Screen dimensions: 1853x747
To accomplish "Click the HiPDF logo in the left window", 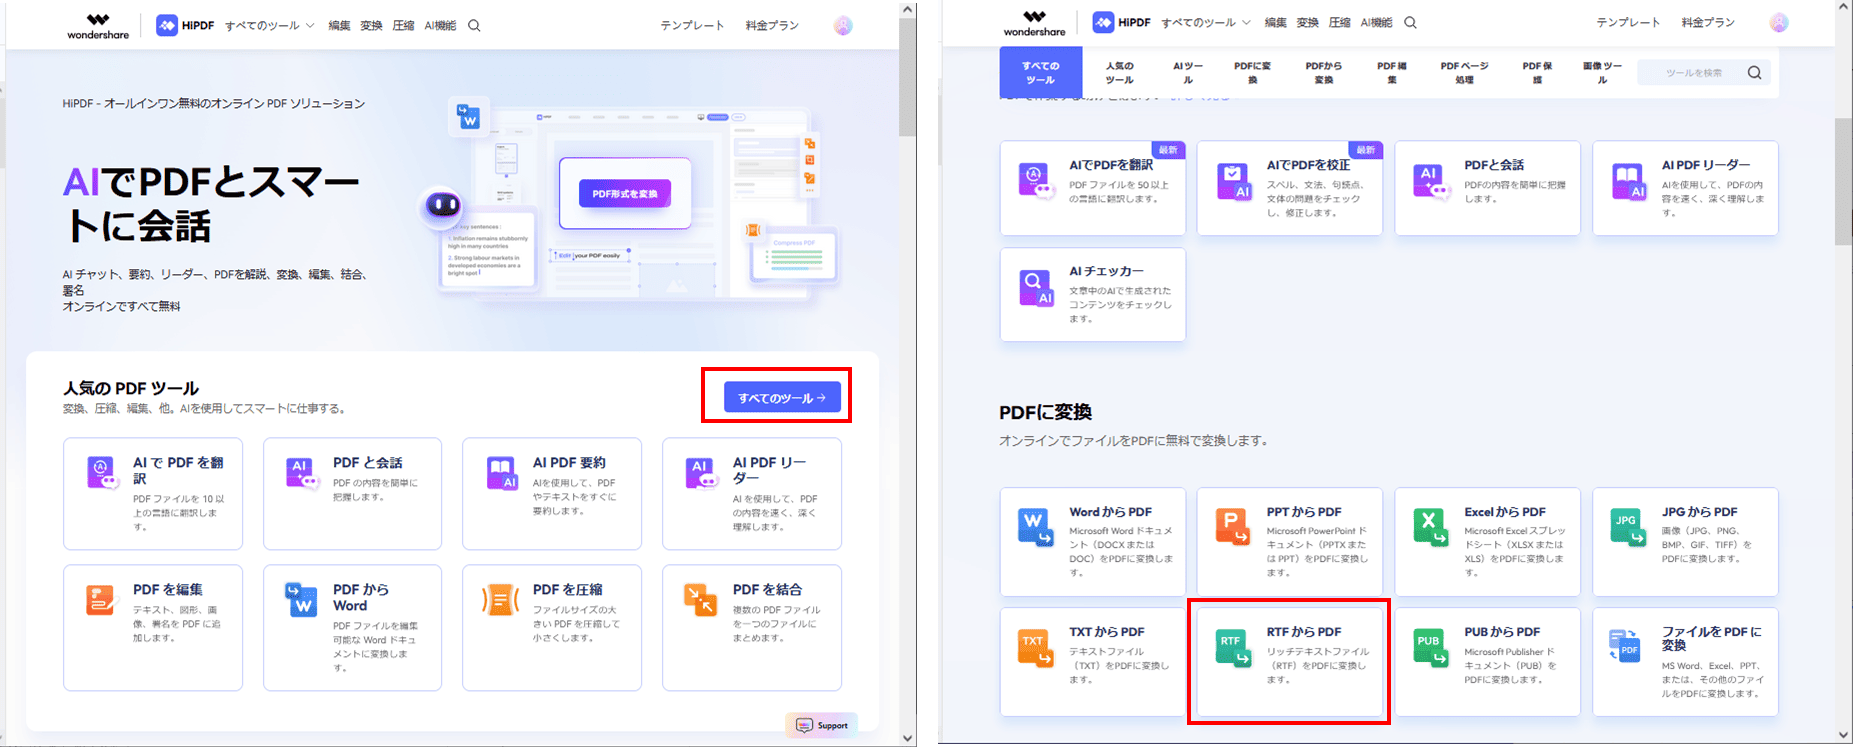I will 186,25.
